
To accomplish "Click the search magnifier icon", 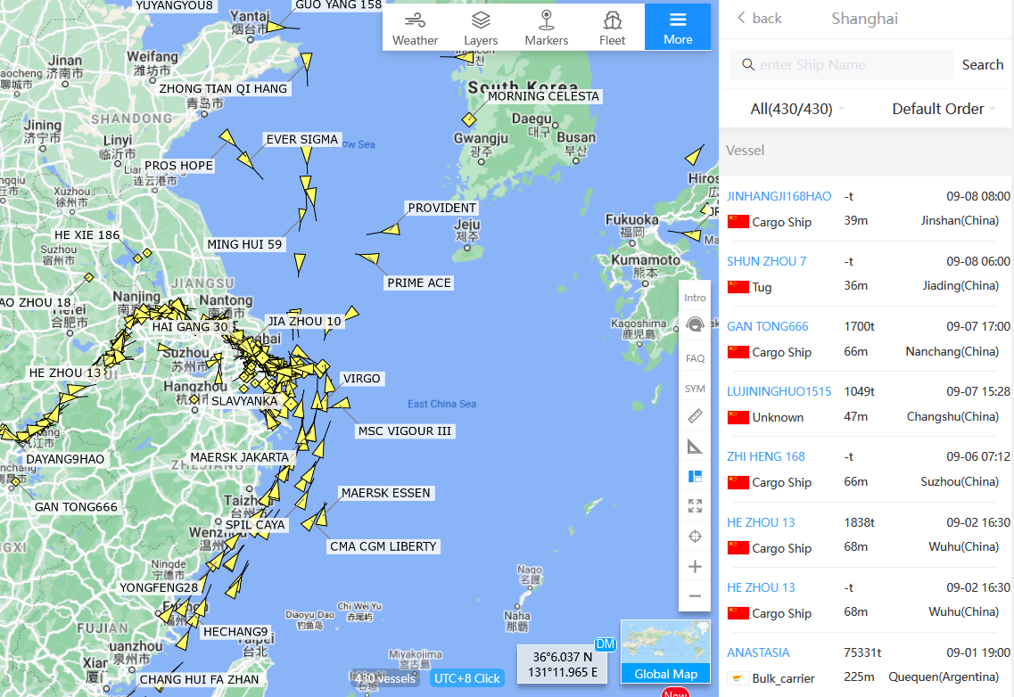I will click(748, 65).
